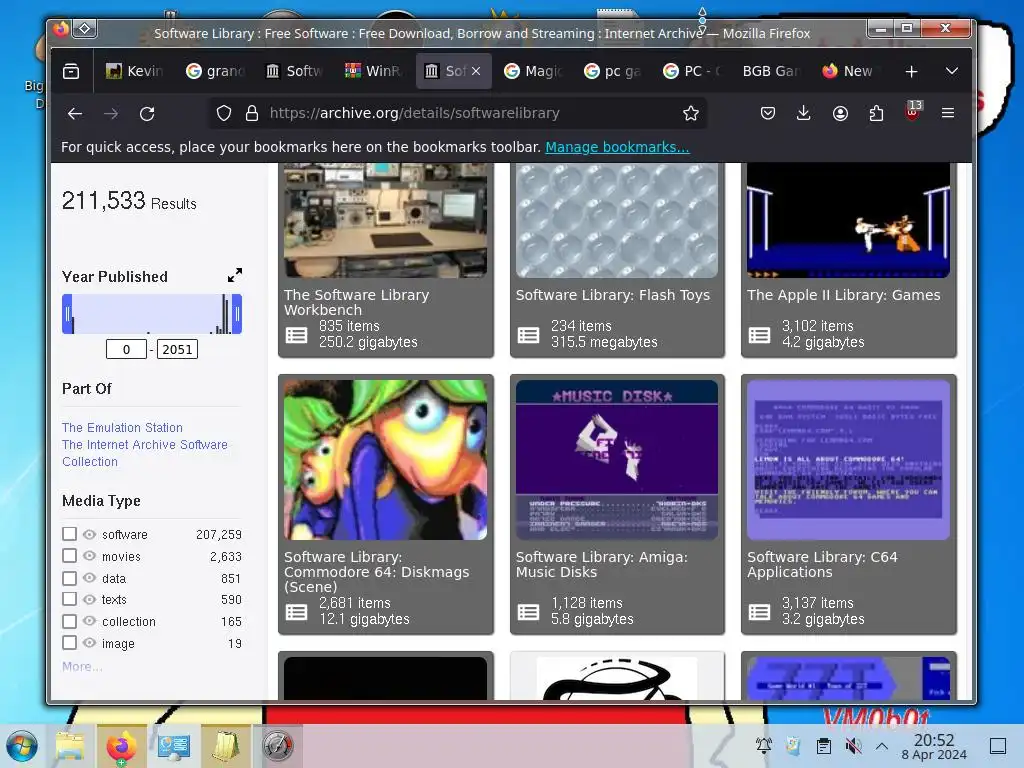
Task: Open The Apple II Library: Games title
Action: [844, 295]
